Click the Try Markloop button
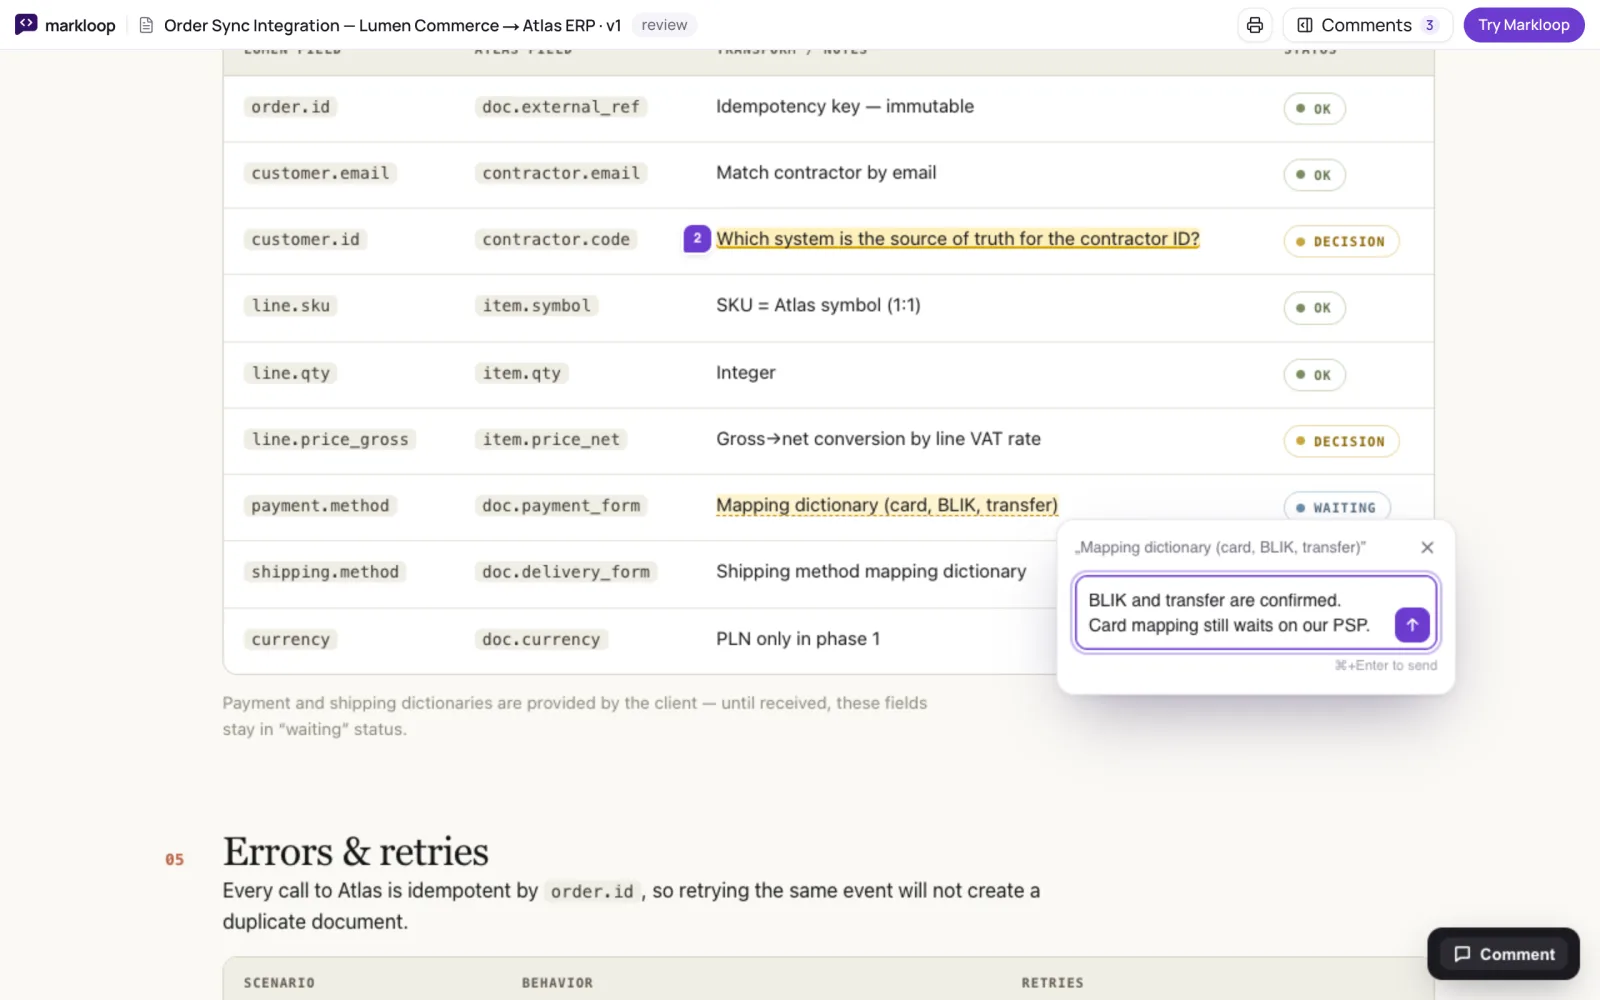 1524,25
